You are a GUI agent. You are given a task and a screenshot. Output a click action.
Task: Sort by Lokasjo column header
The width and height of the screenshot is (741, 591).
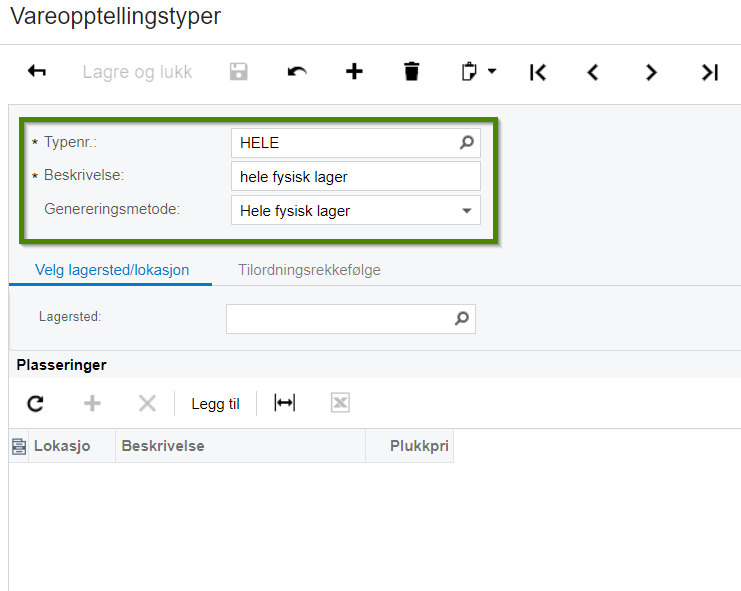72,446
